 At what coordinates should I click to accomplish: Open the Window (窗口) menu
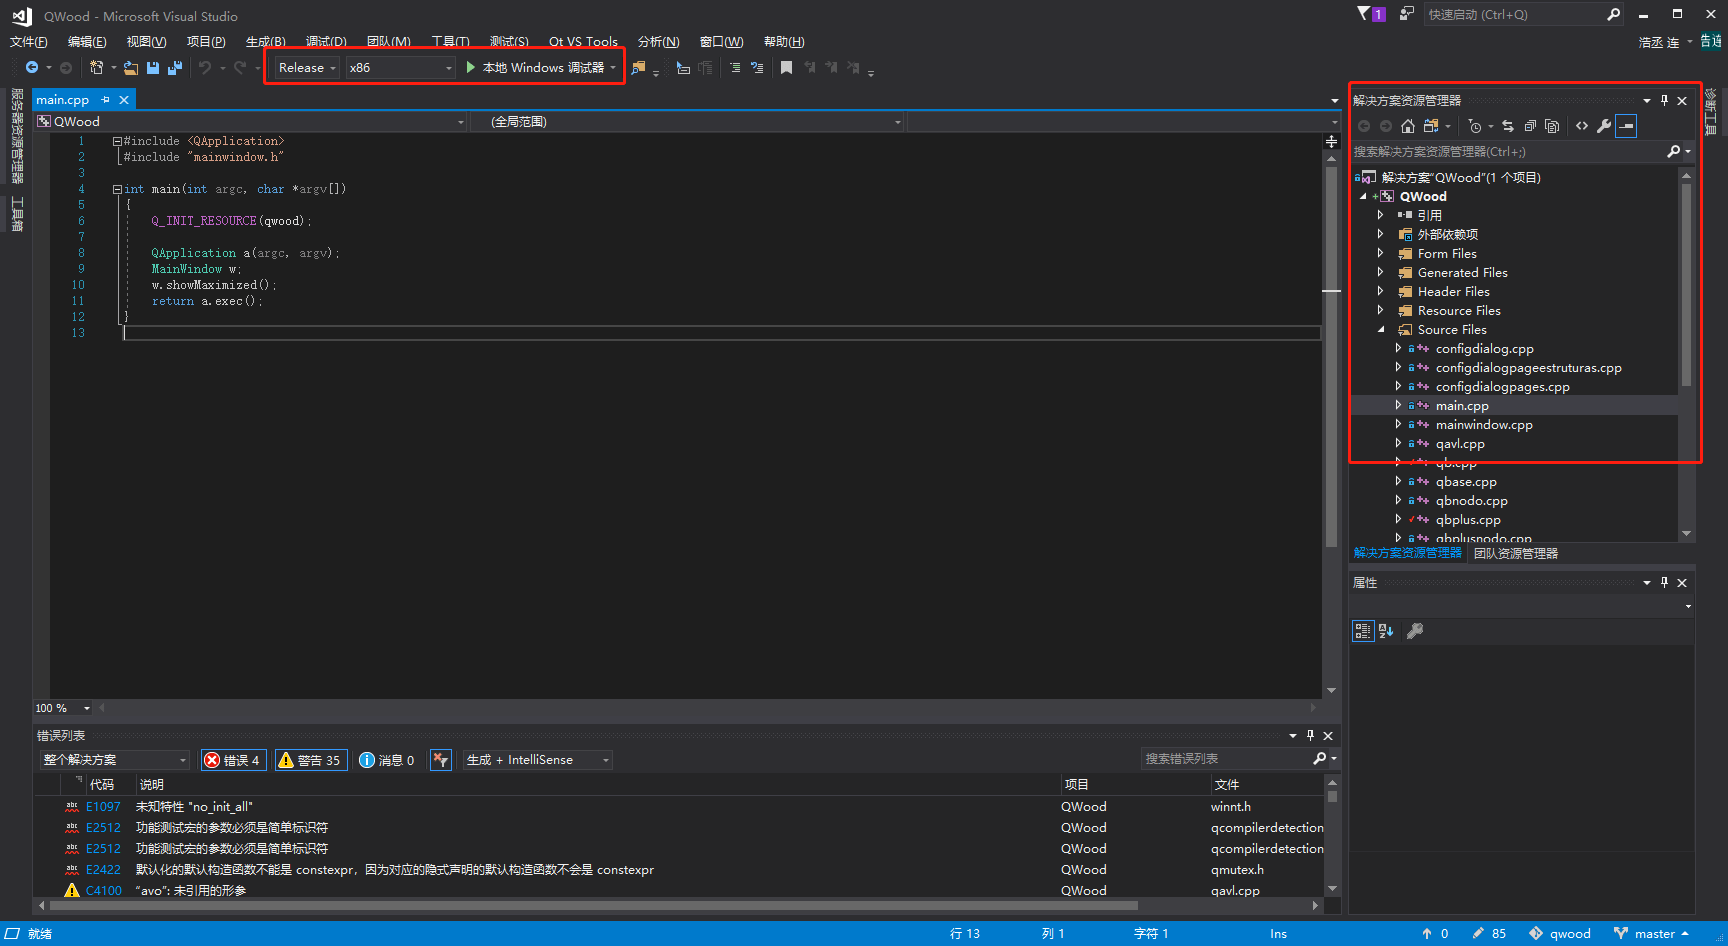(721, 42)
